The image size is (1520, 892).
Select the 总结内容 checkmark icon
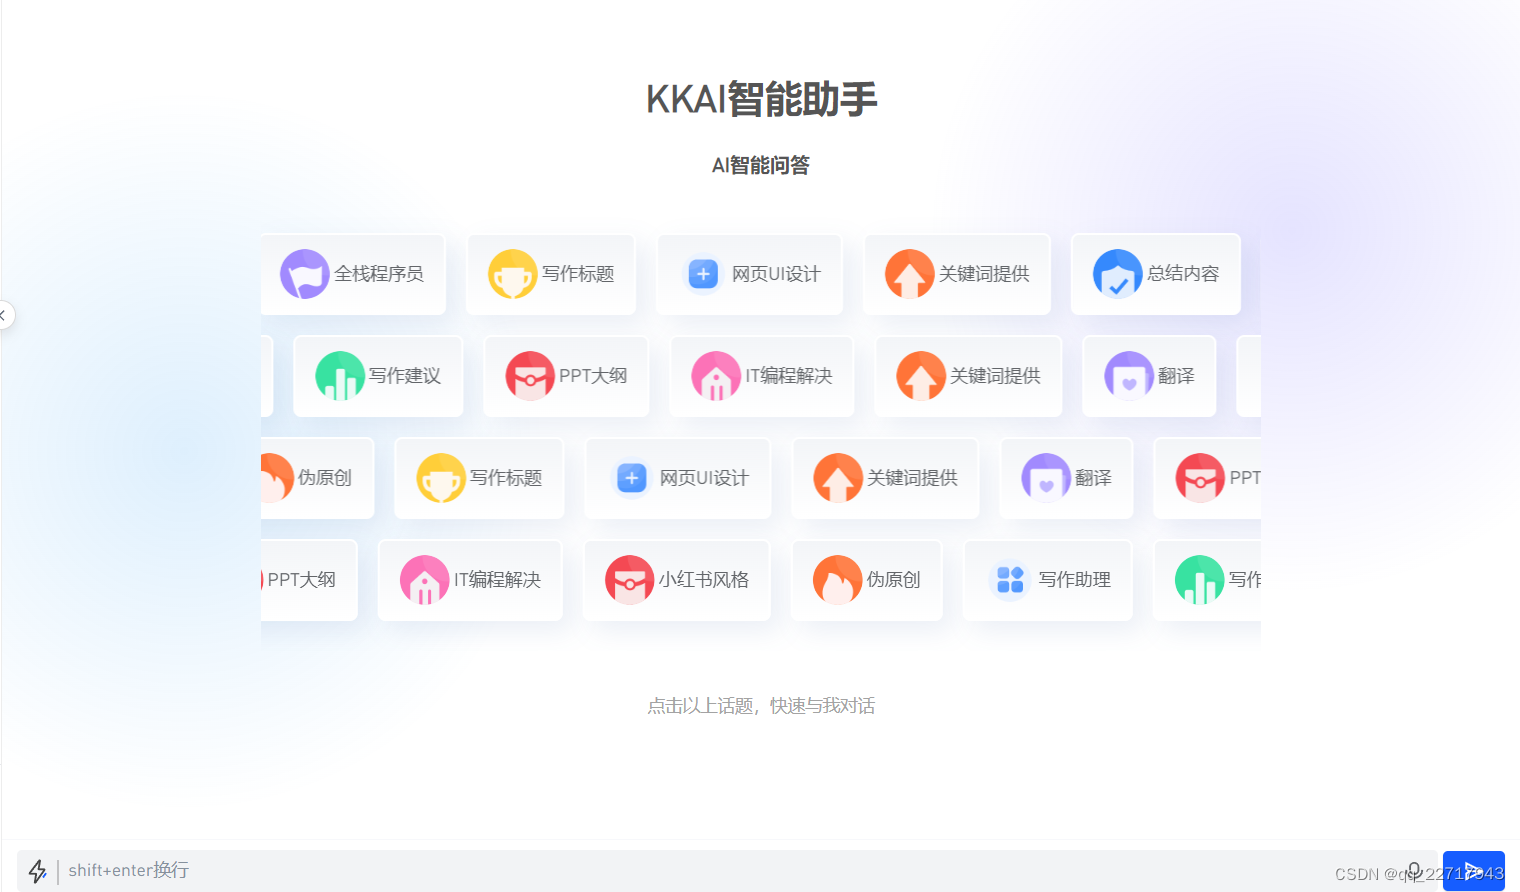click(x=1118, y=273)
